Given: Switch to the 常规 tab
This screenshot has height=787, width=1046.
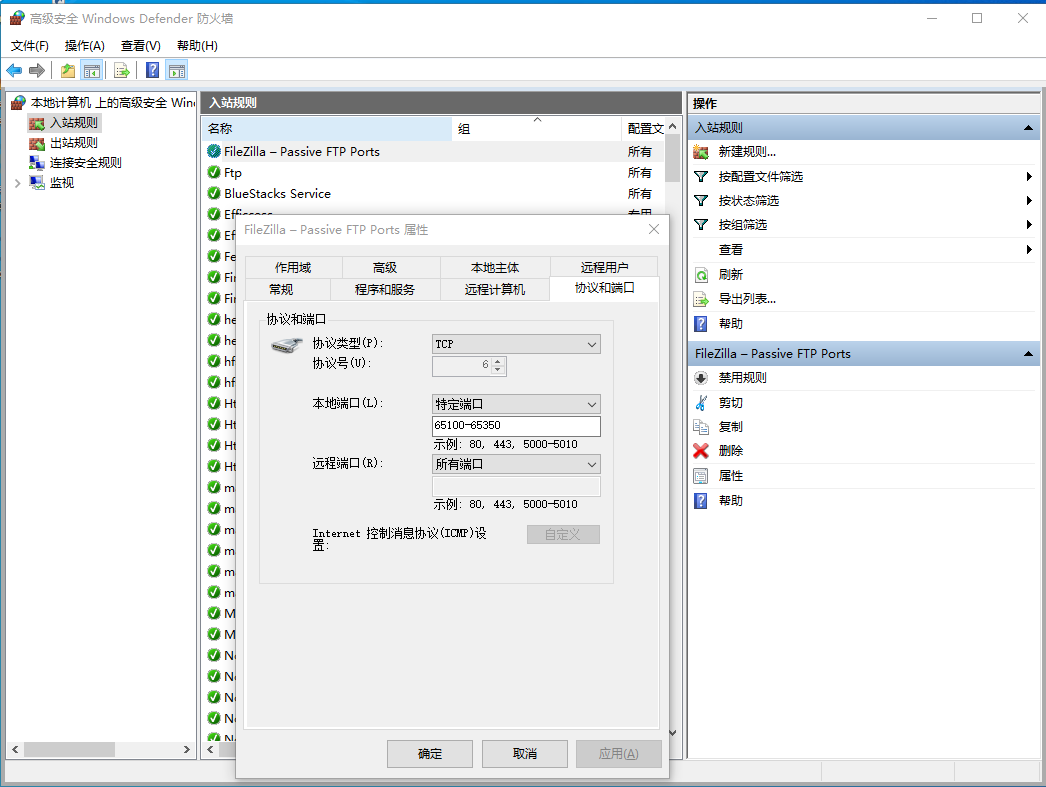Looking at the screenshot, I should point(281,289).
